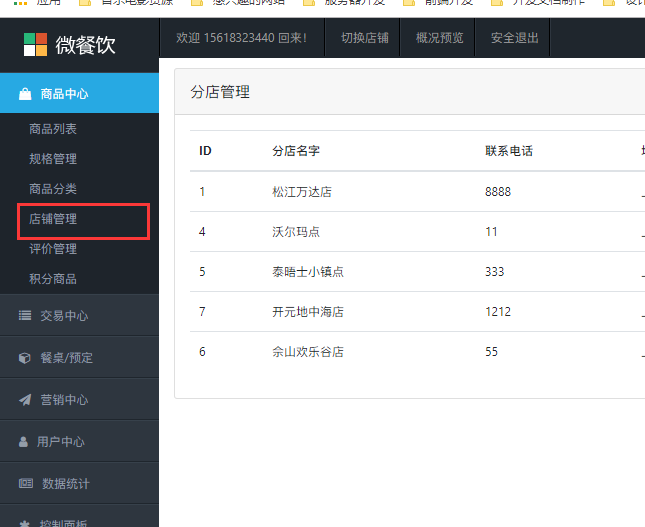Image resolution: width=645 pixels, height=527 pixels.
Task: Click the 切换店铺 button in top bar
Action: tap(365, 38)
